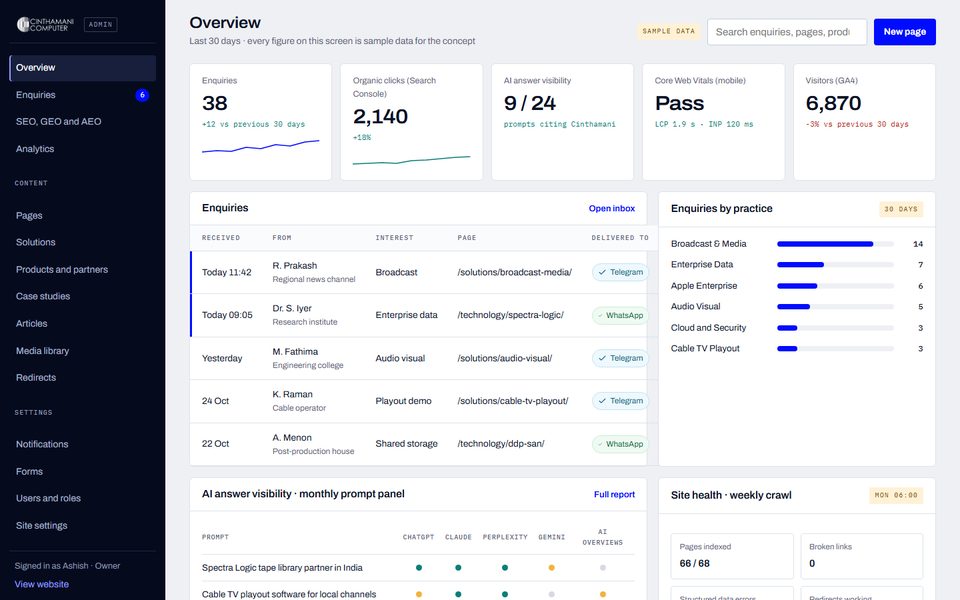Click the Cable TV playout software prompt
Image resolution: width=960 pixels, height=600 pixels.
289,594
